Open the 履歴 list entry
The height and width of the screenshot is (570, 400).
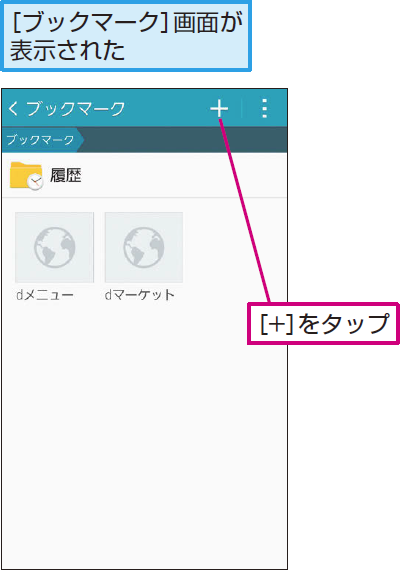click(x=144, y=175)
